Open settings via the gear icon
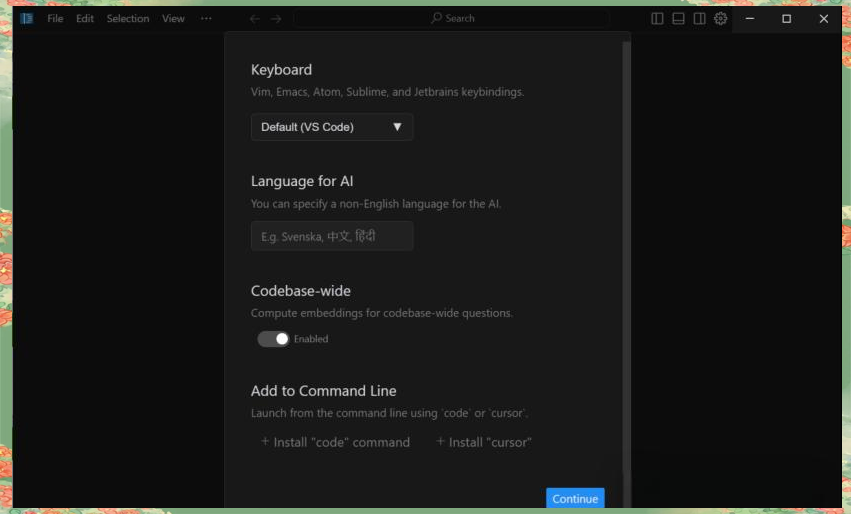Viewport: 851px width, 514px height. [x=720, y=18]
